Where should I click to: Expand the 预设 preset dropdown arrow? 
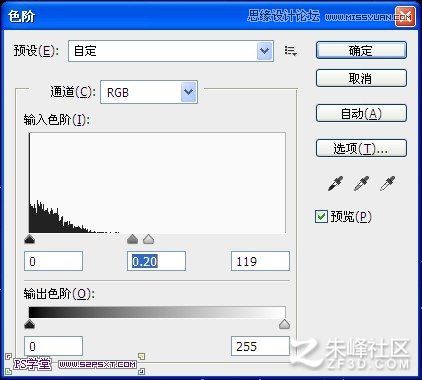[265, 51]
